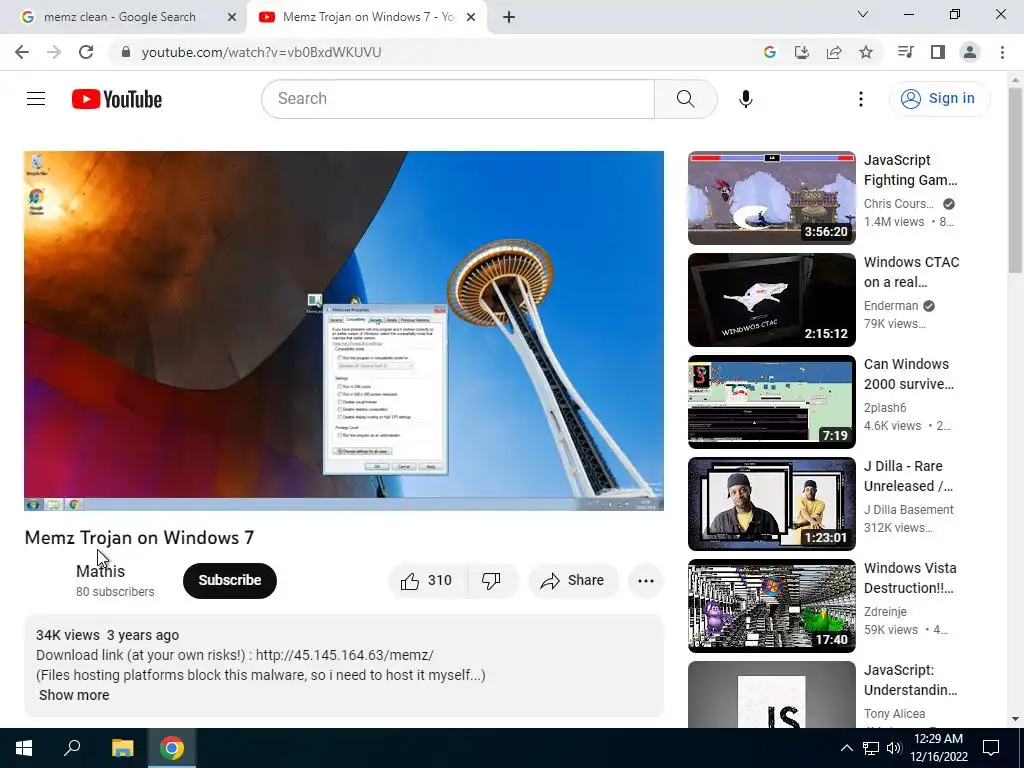Open volume control tray icon
The height and width of the screenshot is (768, 1024).
(893, 748)
